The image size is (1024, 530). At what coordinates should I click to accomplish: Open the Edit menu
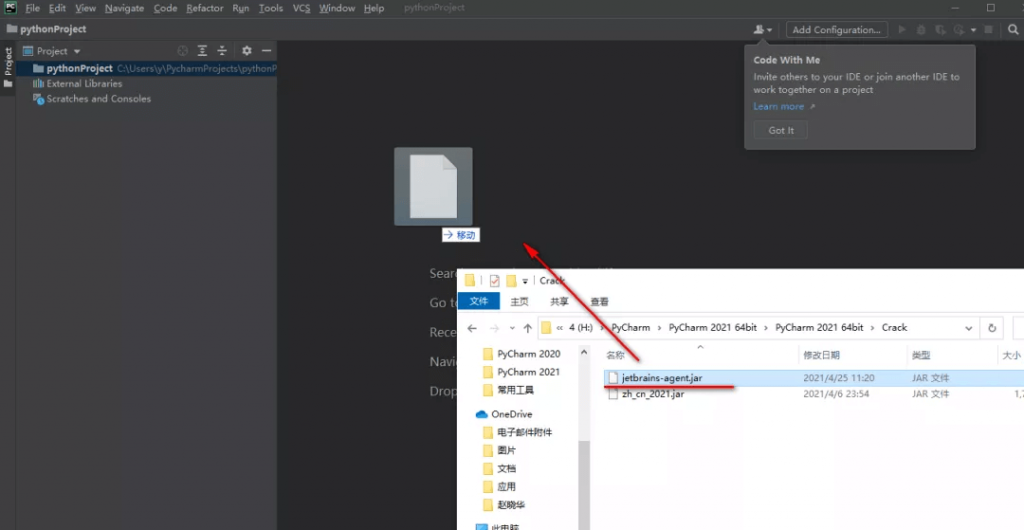coord(57,8)
